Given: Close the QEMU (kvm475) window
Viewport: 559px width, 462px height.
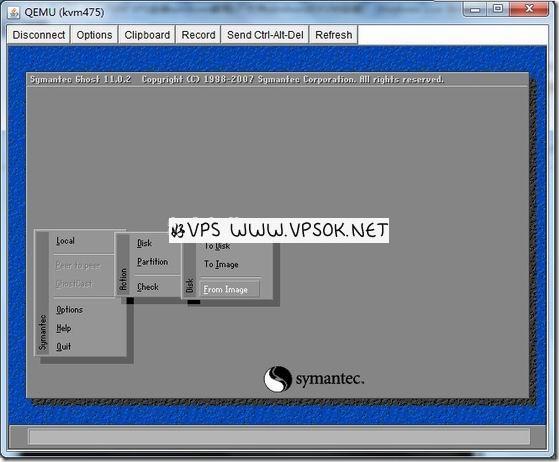Looking at the screenshot, I should tap(529, 9).
